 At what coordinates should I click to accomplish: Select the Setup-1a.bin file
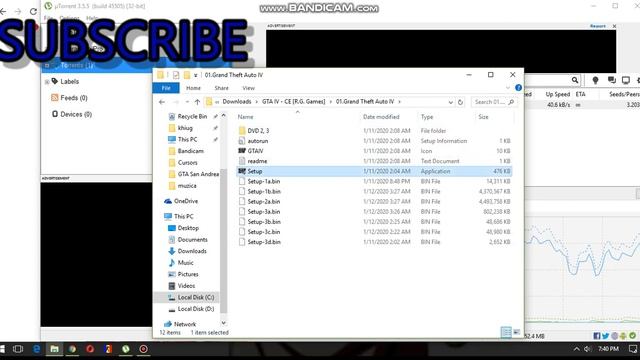point(264,181)
